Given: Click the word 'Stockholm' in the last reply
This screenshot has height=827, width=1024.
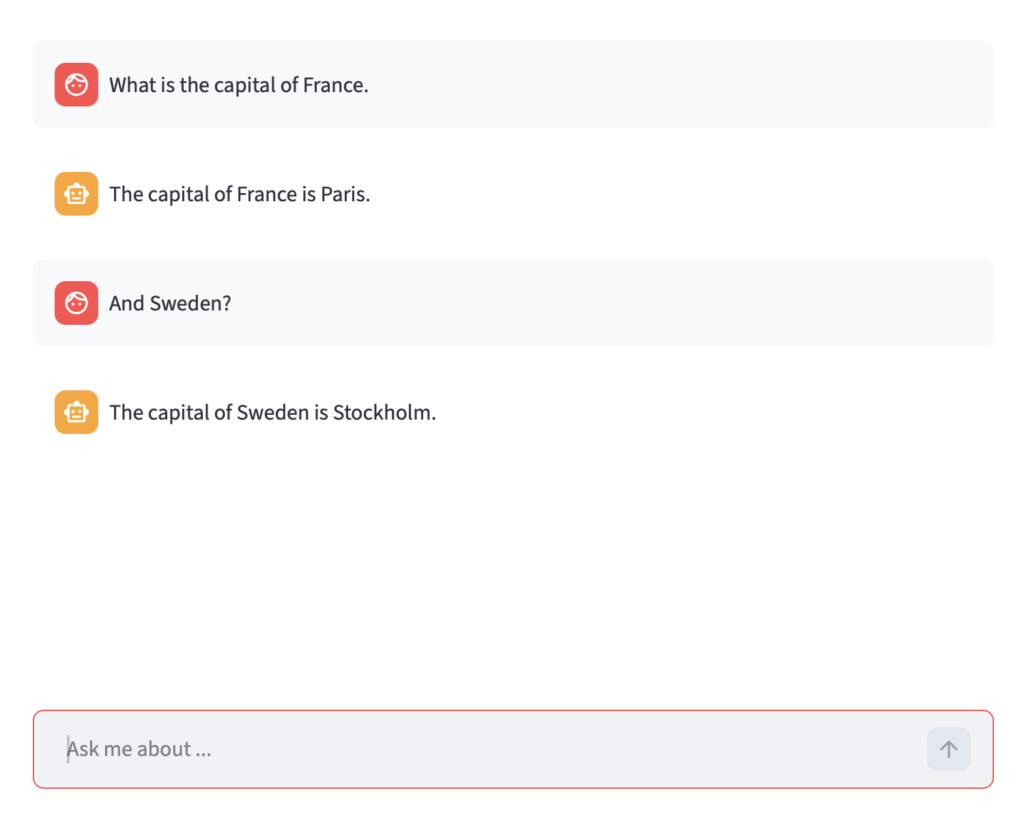Looking at the screenshot, I should [382, 412].
